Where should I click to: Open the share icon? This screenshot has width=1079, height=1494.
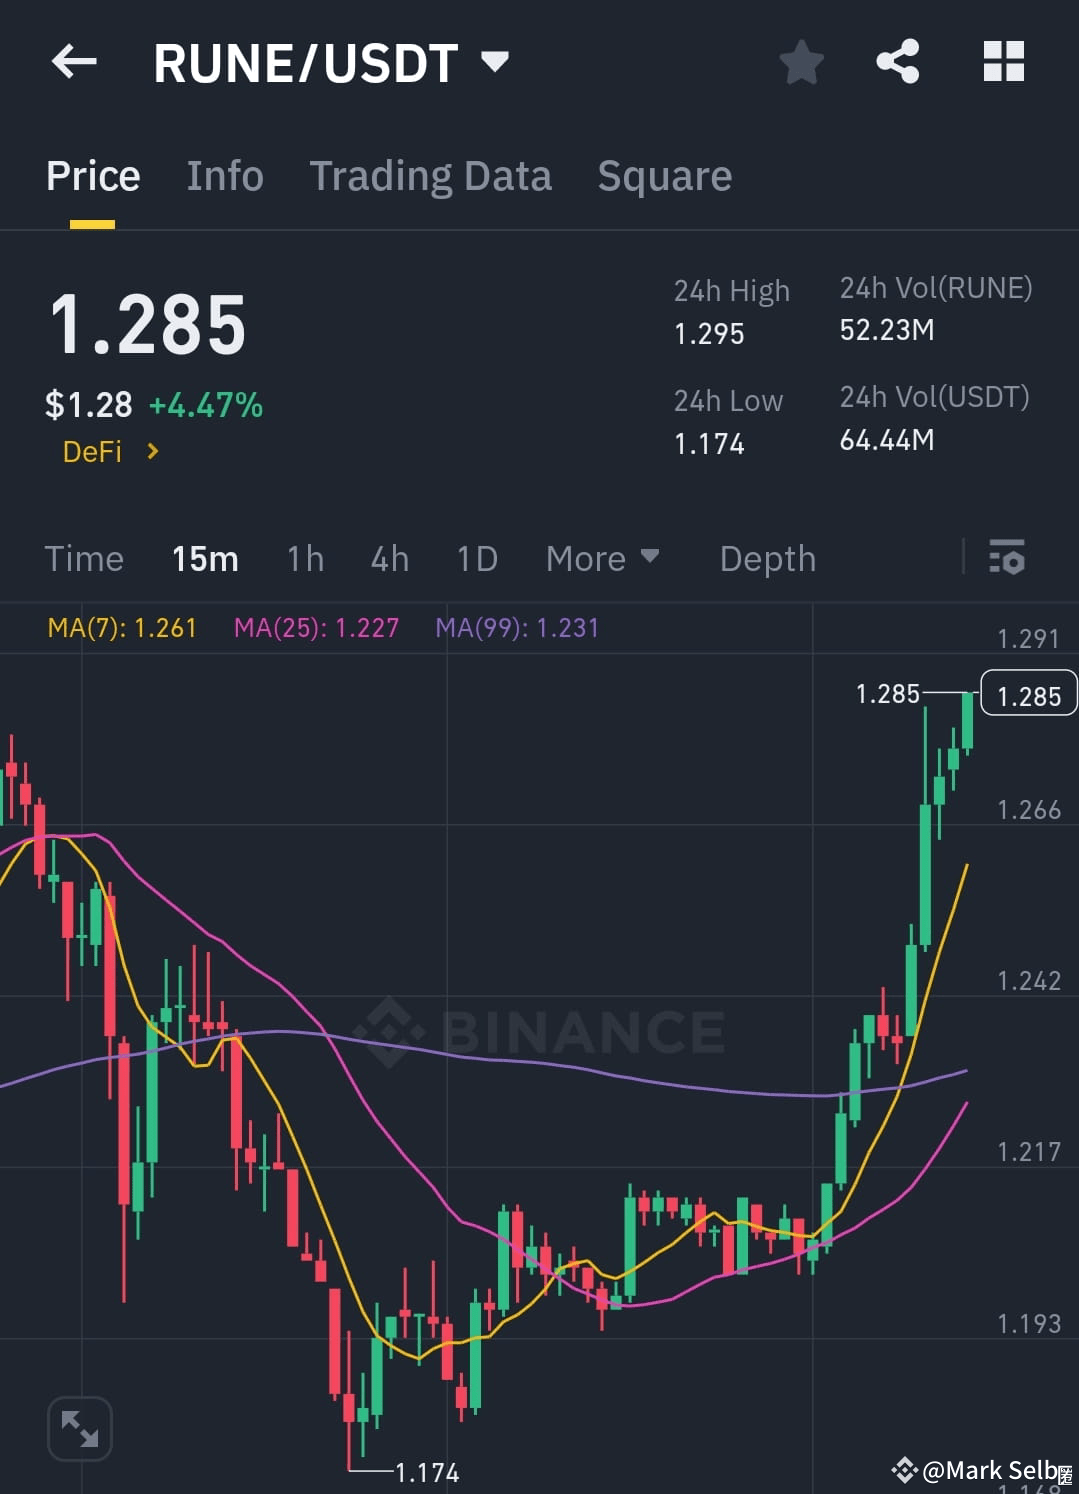tap(897, 62)
